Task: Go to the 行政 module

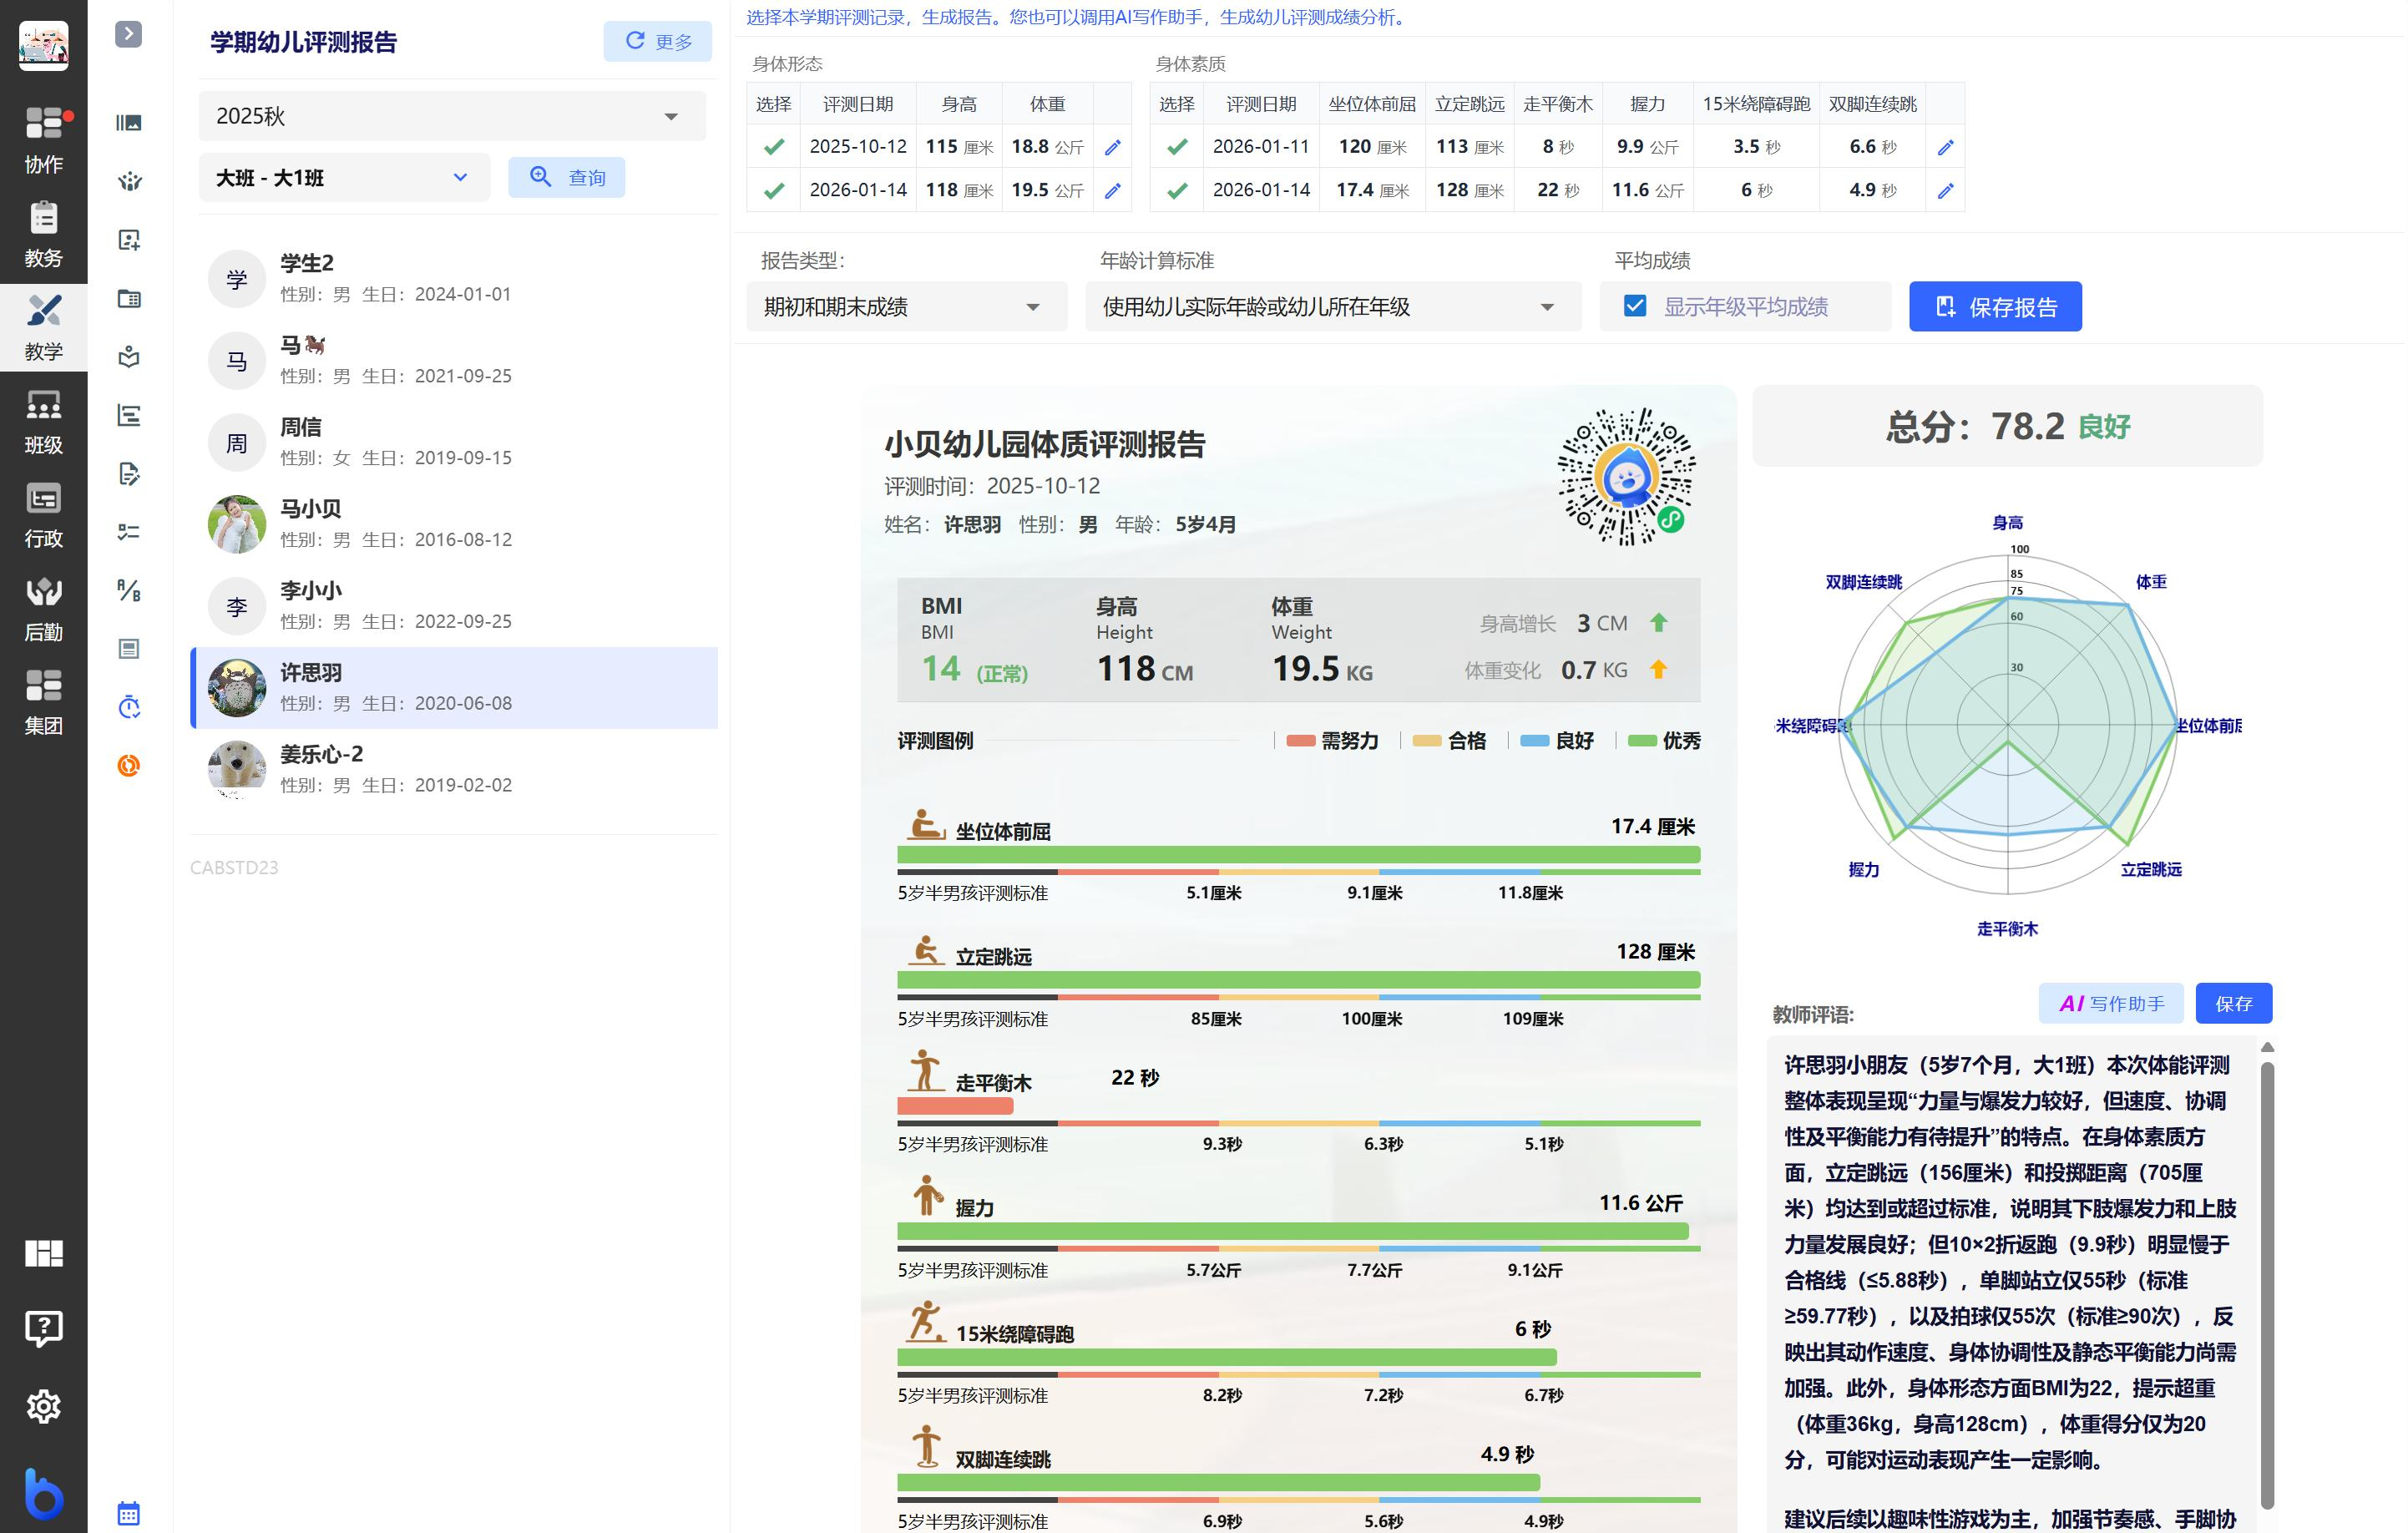Action: click(x=44, y=514)
